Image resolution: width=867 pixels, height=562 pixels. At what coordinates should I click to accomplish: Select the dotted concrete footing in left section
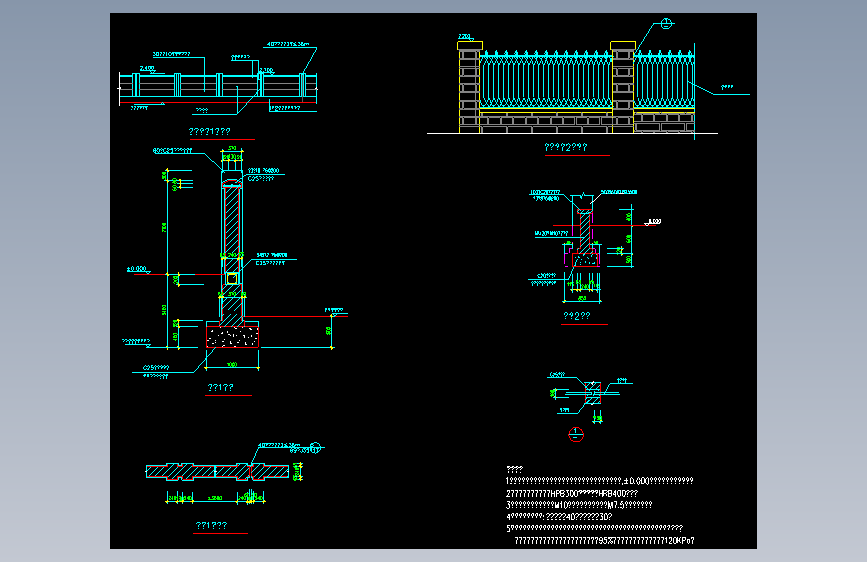232,337
